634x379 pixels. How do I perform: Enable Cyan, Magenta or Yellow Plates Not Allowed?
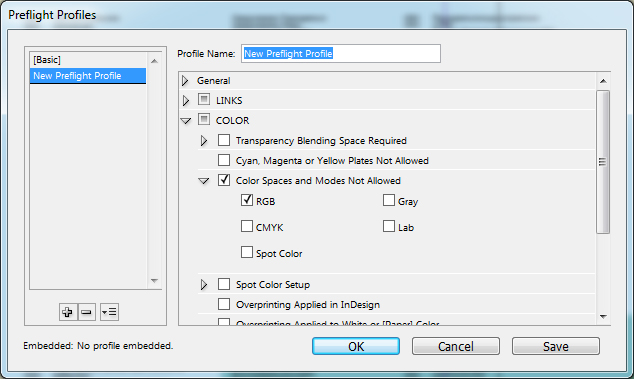point(224,160)
